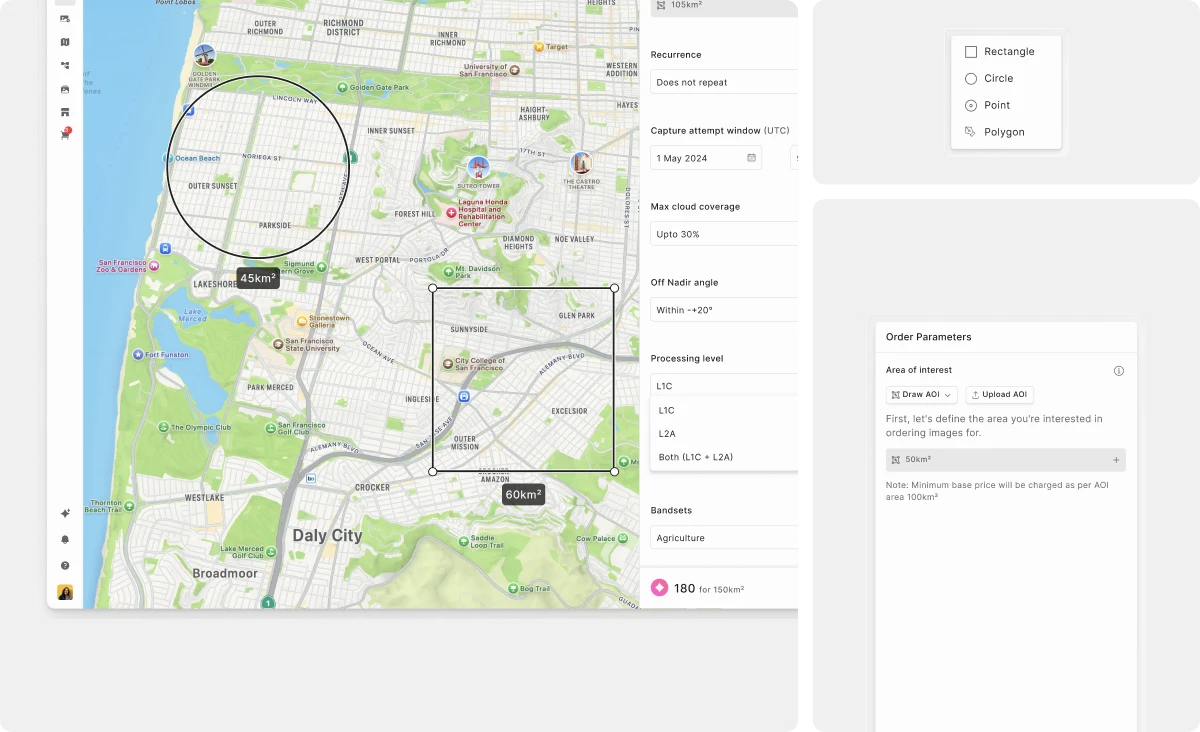Expand the Draw AOI dropdown button
The height and width of the screenshot is (732, 1200).
click(x=922, y=395)
